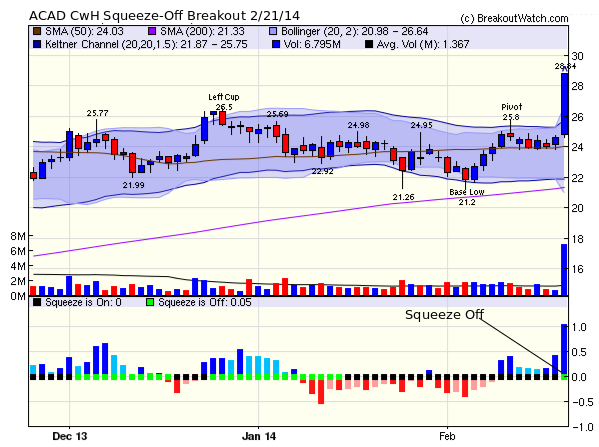Click the tallest blue volume bar
Screen dimensions: 599x447
point(564,270)
